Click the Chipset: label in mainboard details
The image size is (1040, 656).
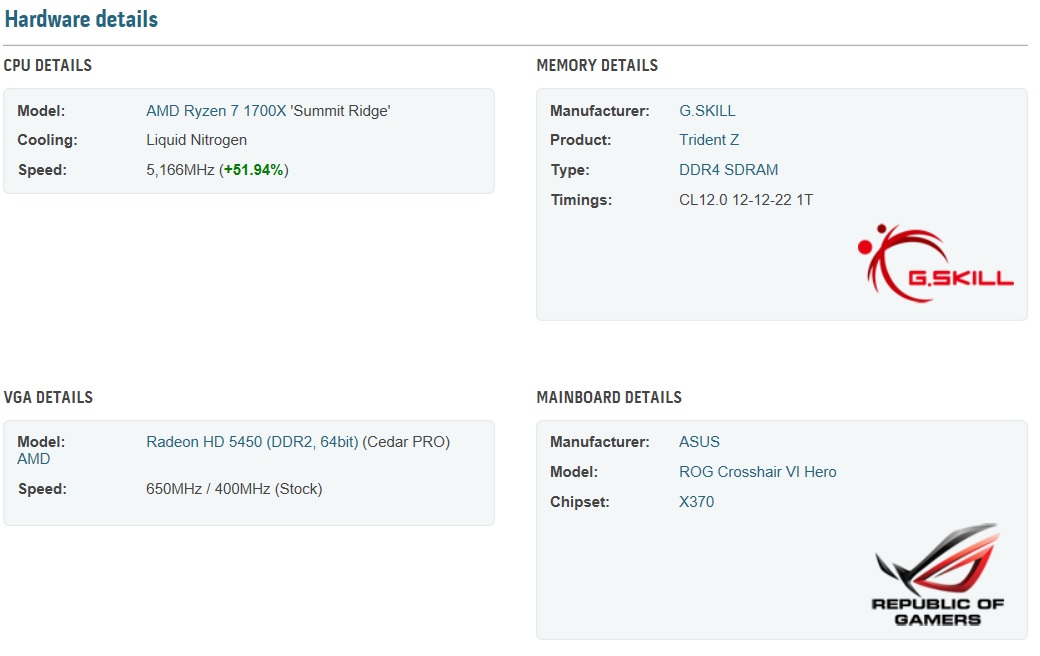580,501
